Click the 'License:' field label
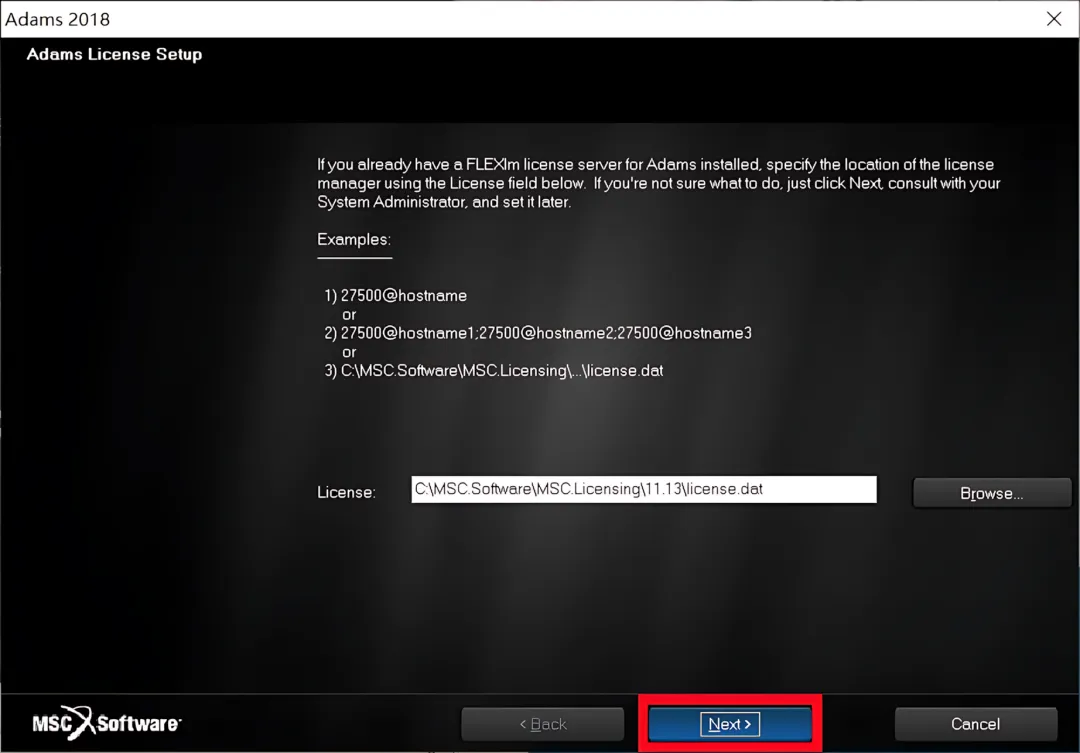The height and width of the screenshot is (753, 1080). pyautogui.click(x=346, y=493)
